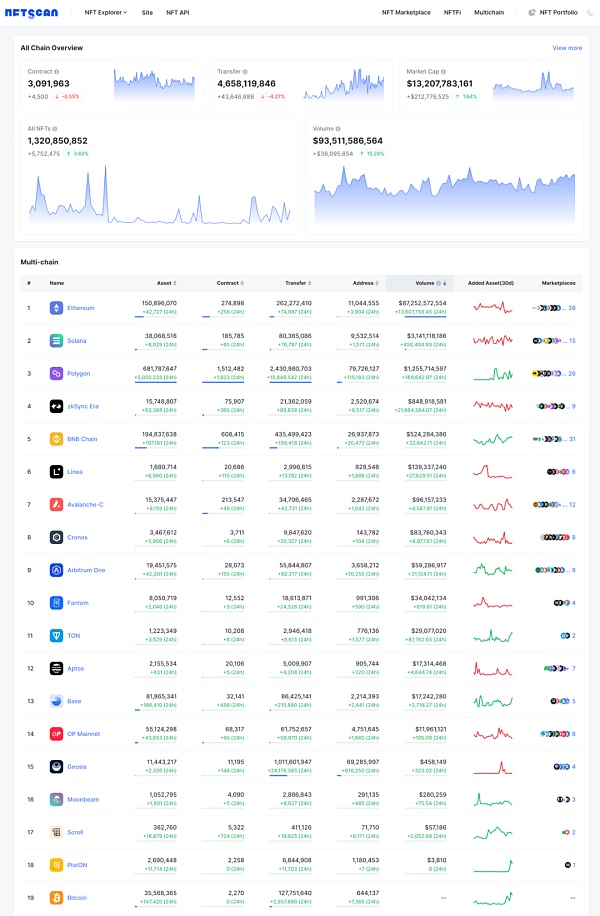Click the Ethereum chain icon
This screenshot has width=600, height=916.
point(56,308)
